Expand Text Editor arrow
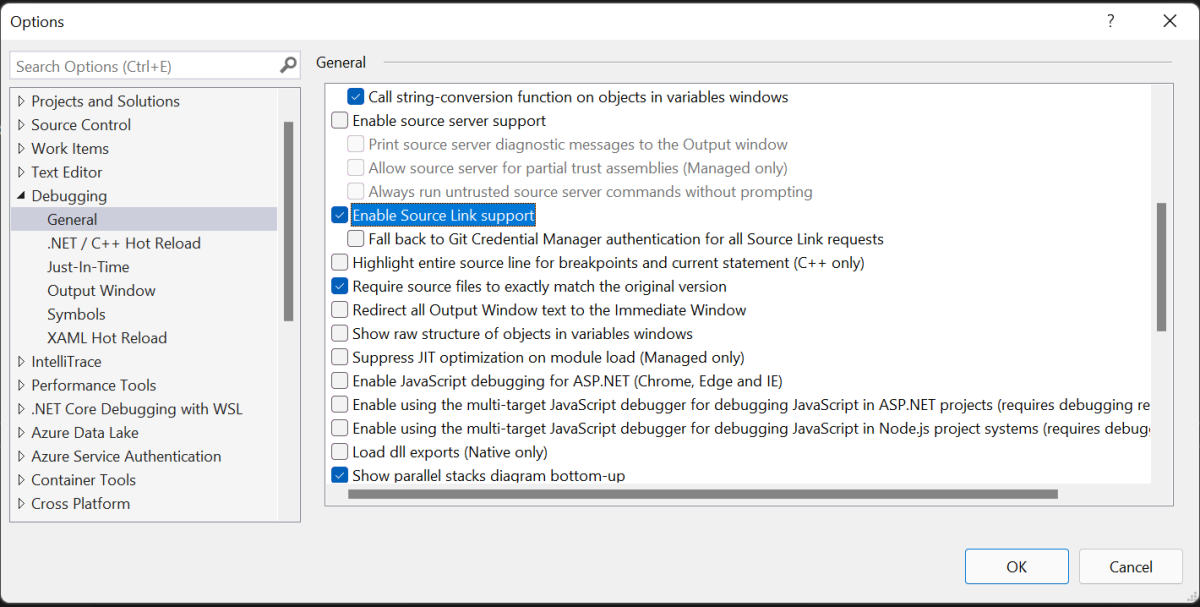Image resolution: width=1200 pixels, height=607 pixels. click(x=22, y=172)
